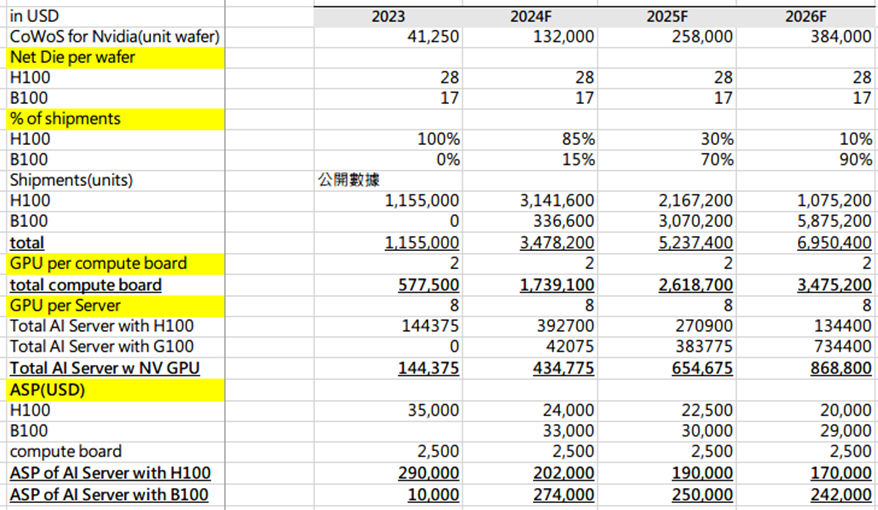Click the highlighted 'GPU per Server' cell
Image resolution: width=878 pixels, height=510 pixels.
pos(65,305)
